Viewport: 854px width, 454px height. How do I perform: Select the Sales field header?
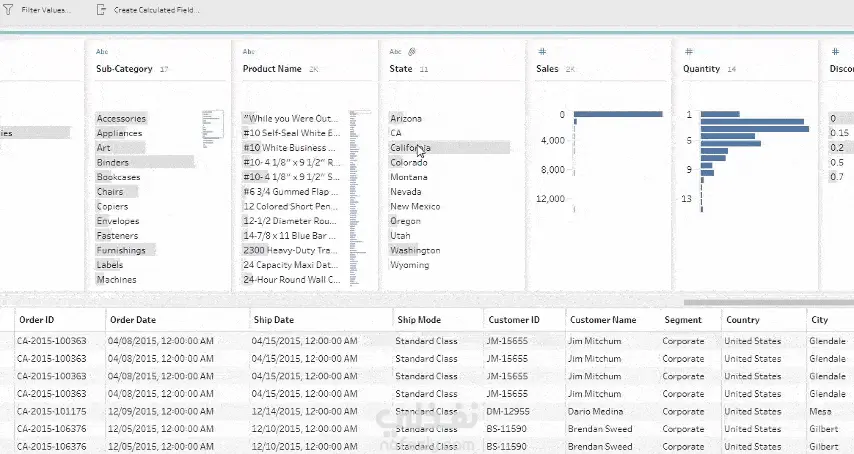coord(547,69)
